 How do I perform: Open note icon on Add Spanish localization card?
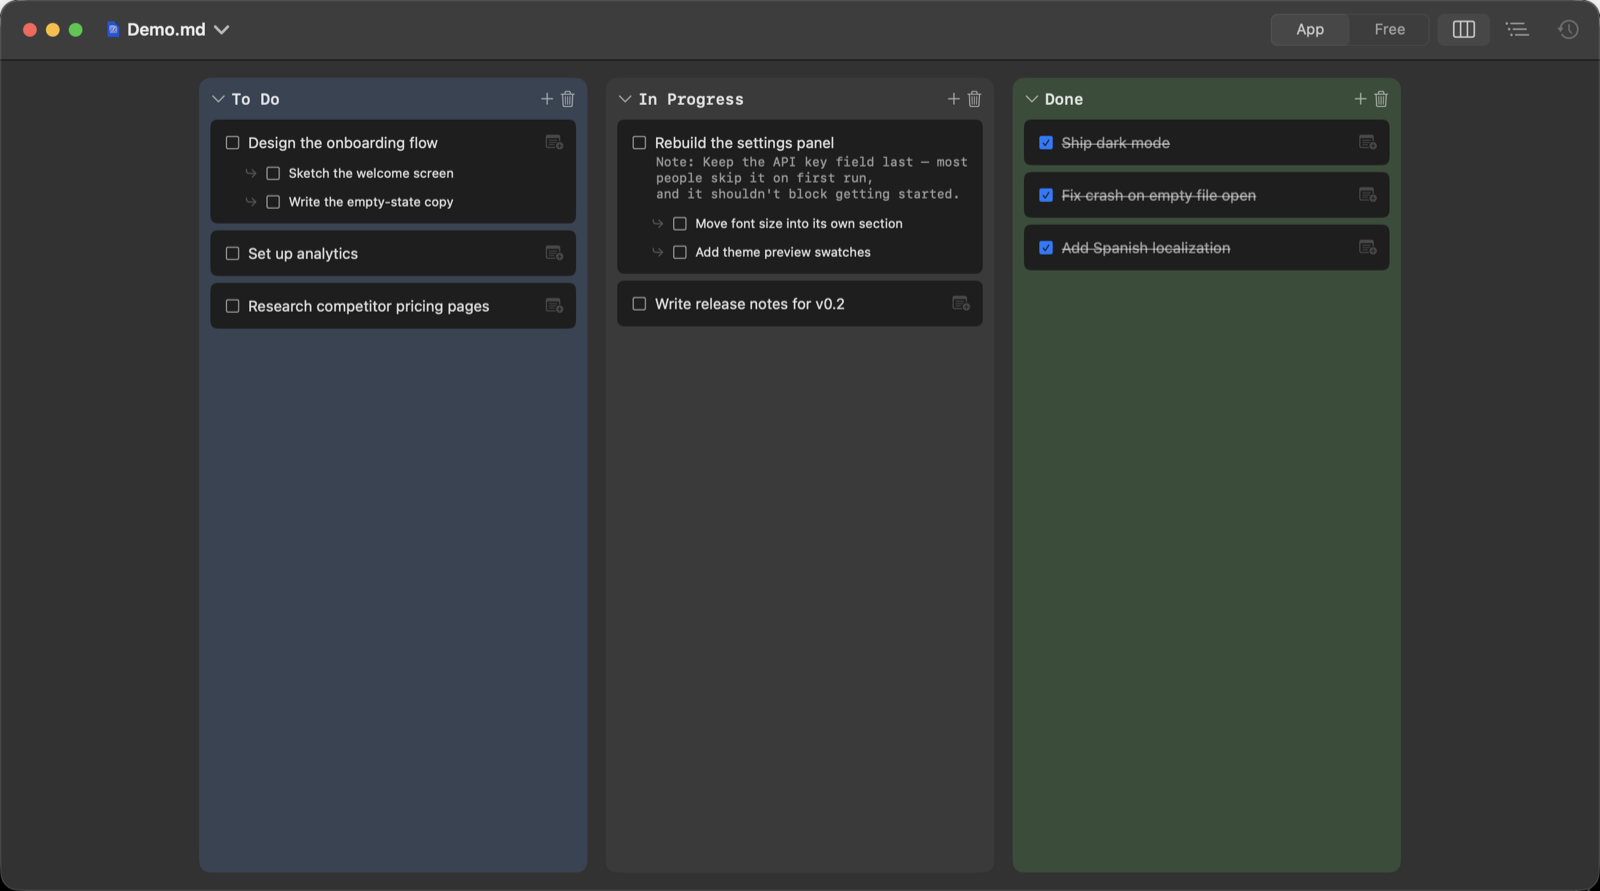click(x=1368, y=248)
